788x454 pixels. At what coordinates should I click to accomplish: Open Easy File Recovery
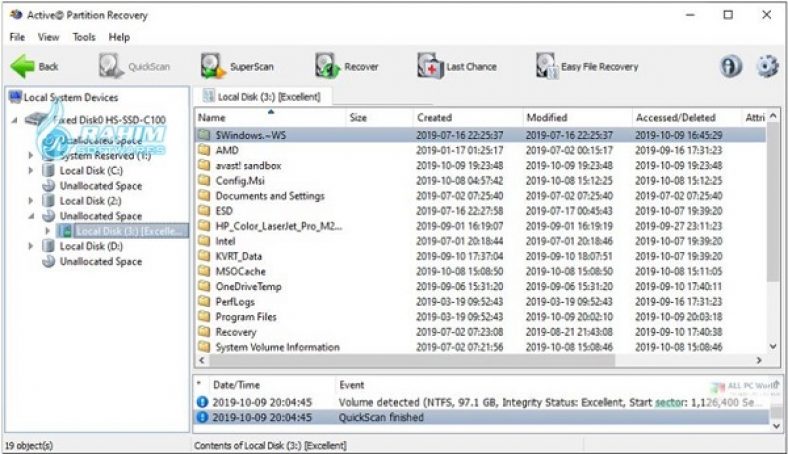[586, 66]
